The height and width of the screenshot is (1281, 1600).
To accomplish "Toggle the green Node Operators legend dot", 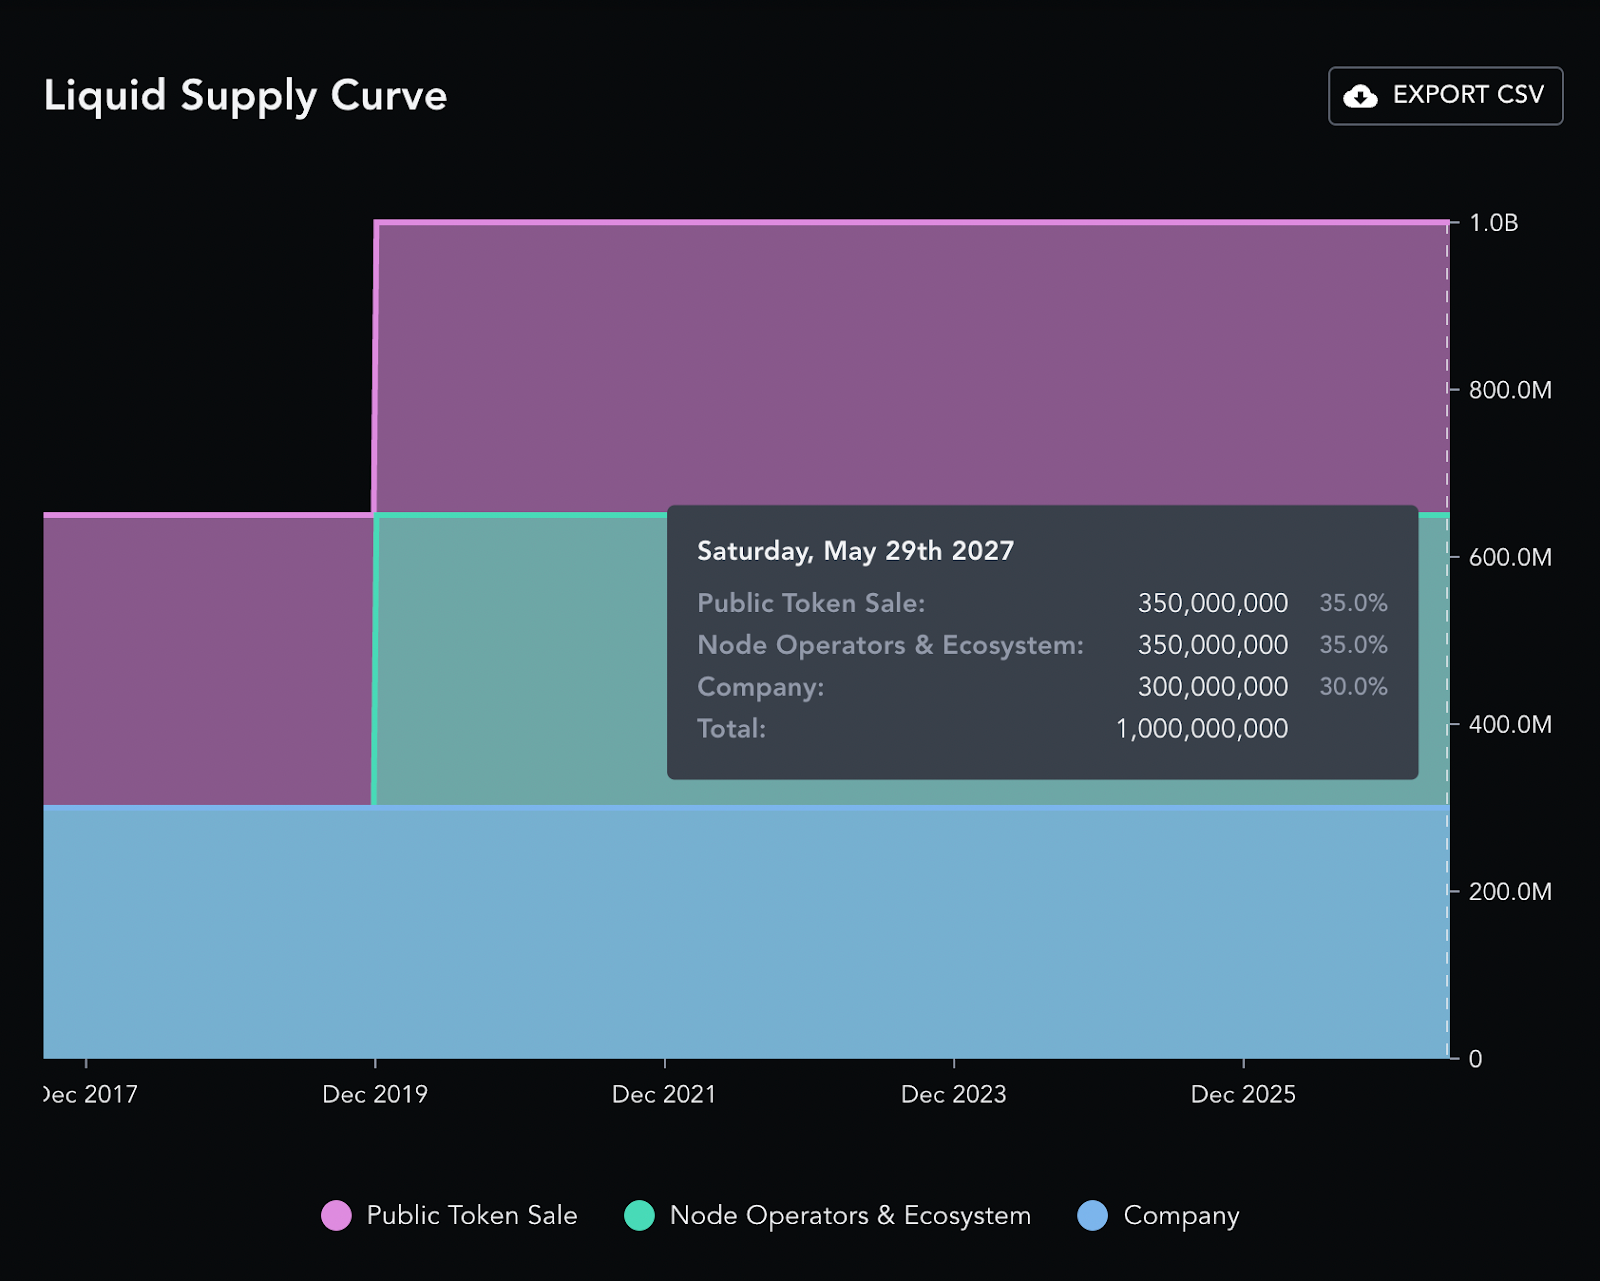I will [x=639, y=1216].
